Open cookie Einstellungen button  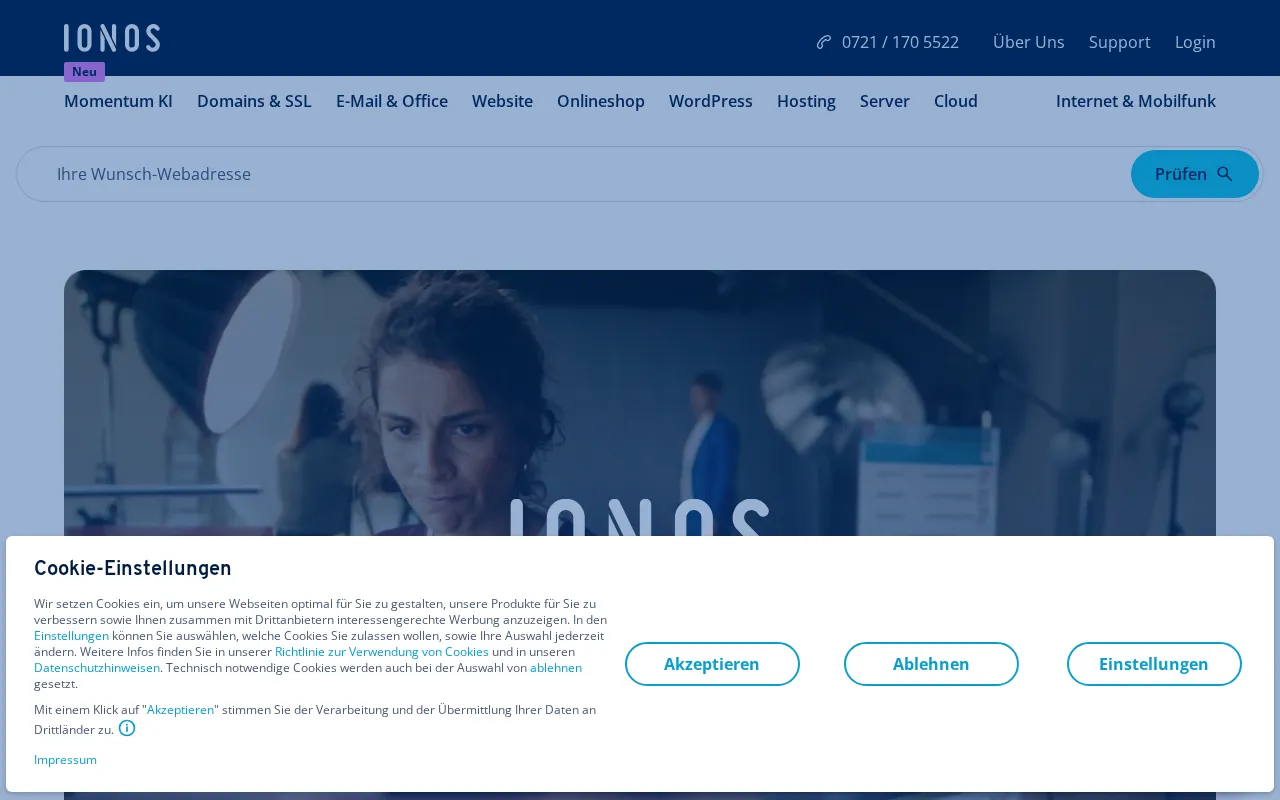1154,664
